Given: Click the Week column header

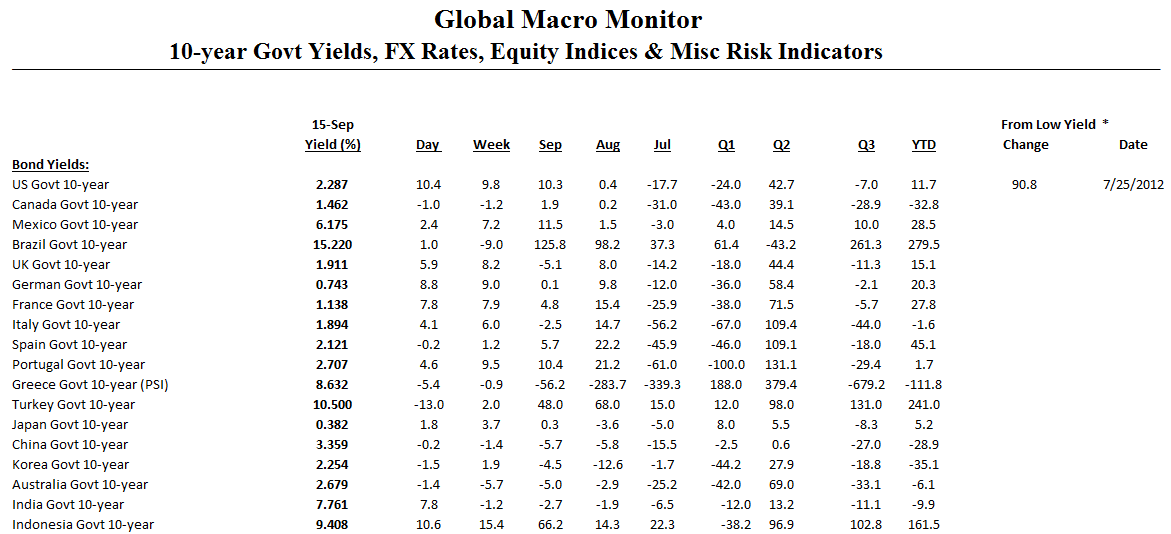Looking at the screenshot, I should coord(491,145).
